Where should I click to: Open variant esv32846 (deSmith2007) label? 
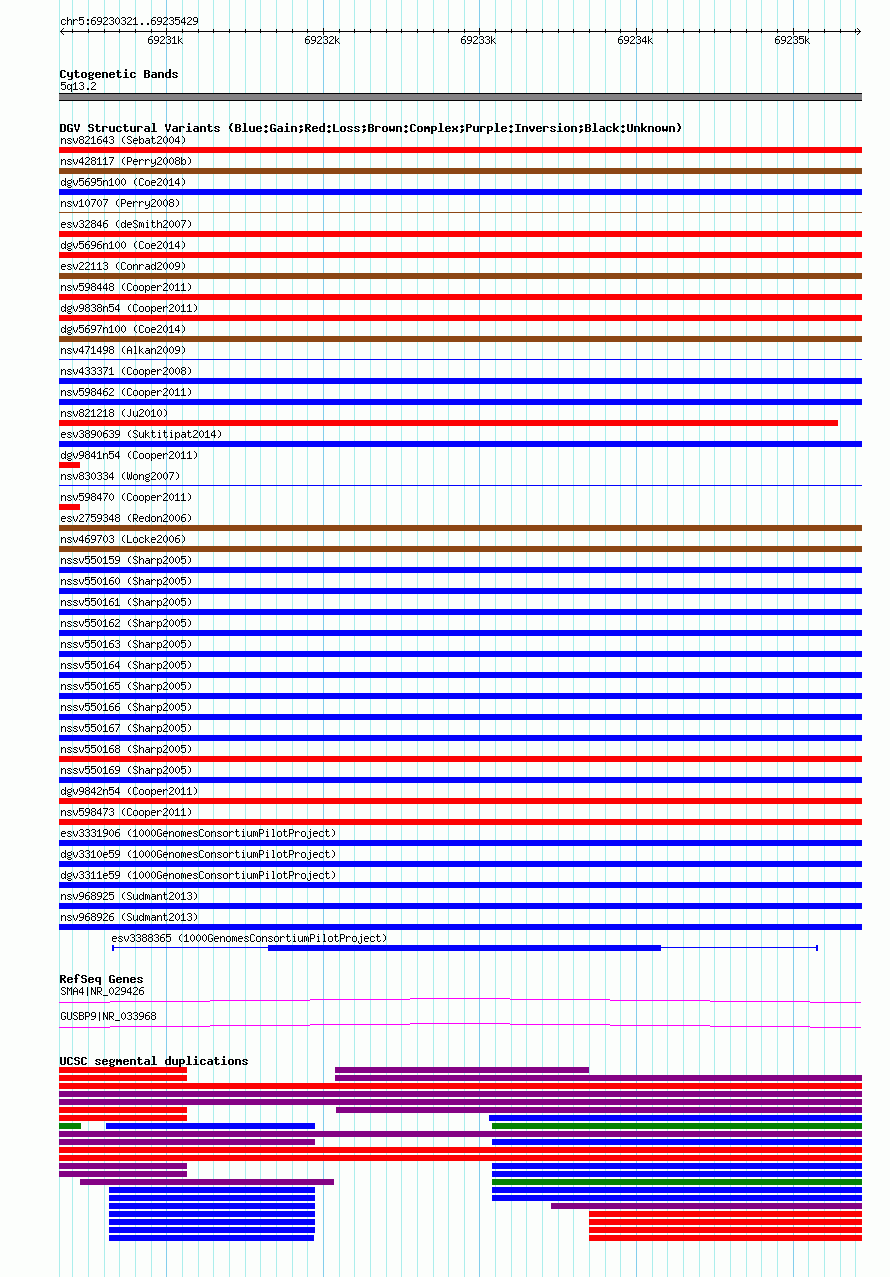click(126, 224)
